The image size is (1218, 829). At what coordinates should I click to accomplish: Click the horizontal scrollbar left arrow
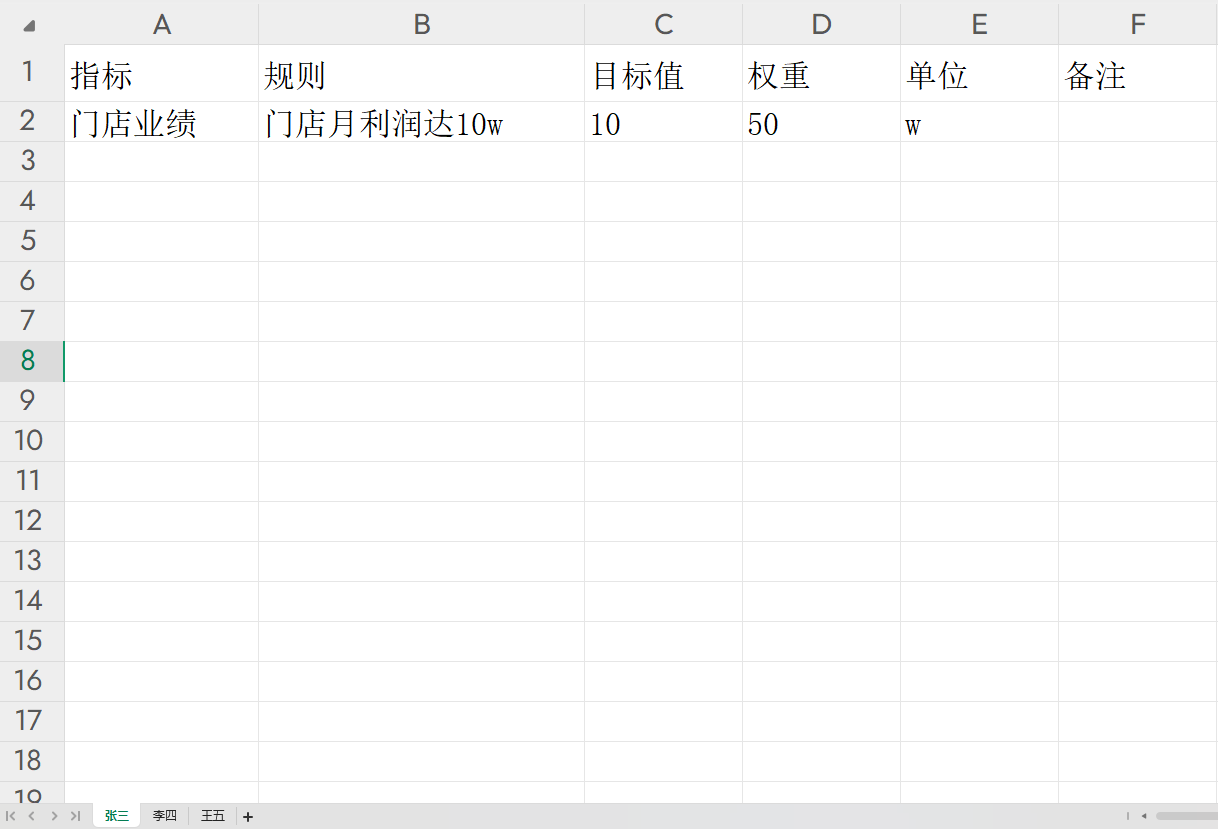pyautogui.click(x=1144, y=816)
